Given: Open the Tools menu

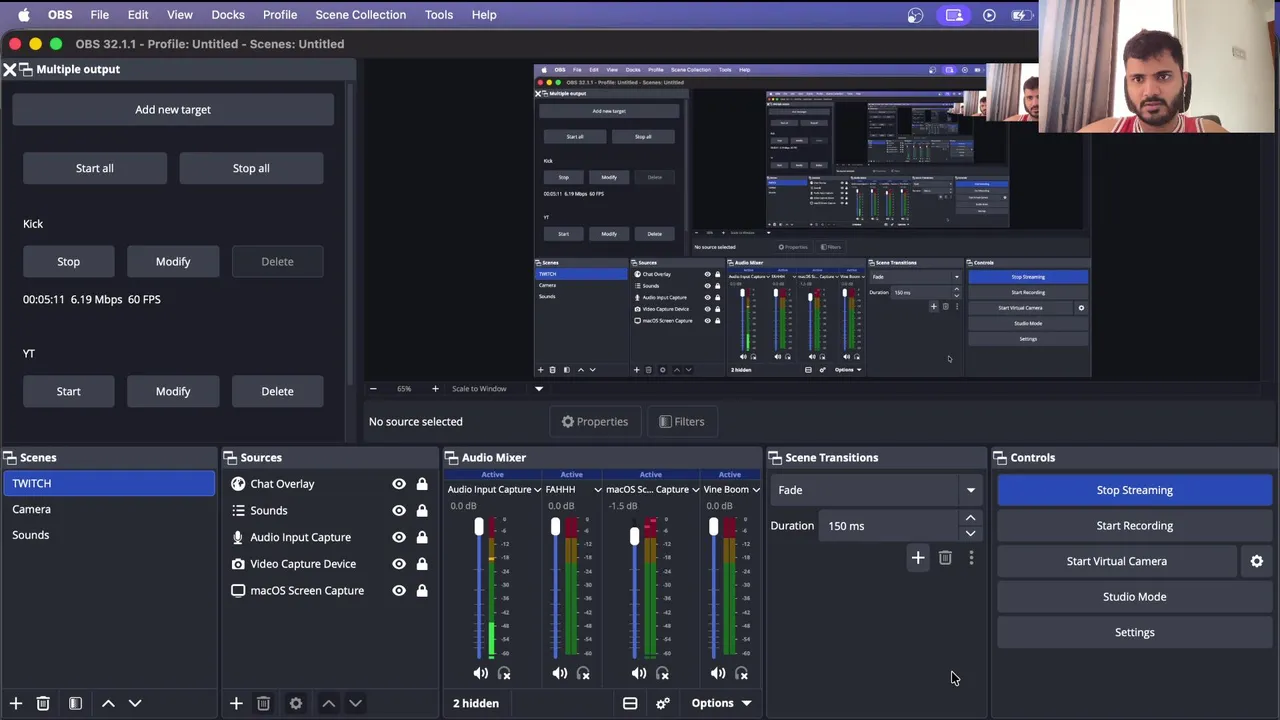Looking at the screenshot, I should (x=439, y=15).
